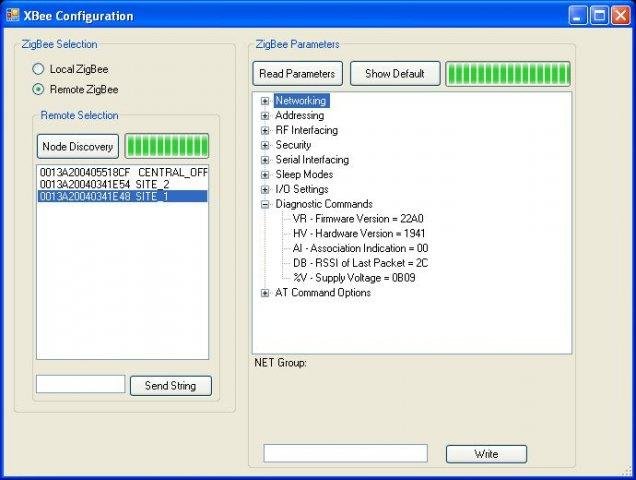Expand the Security tree node
Screen dimensions: 636x480
[x=265, y=145]
